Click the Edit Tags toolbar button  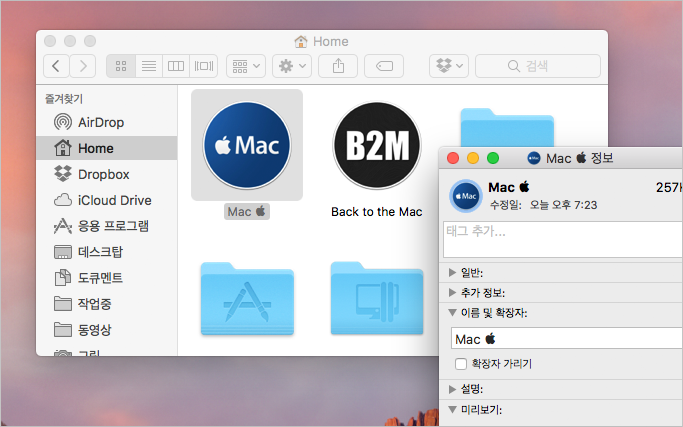click(x=384, y=66)
